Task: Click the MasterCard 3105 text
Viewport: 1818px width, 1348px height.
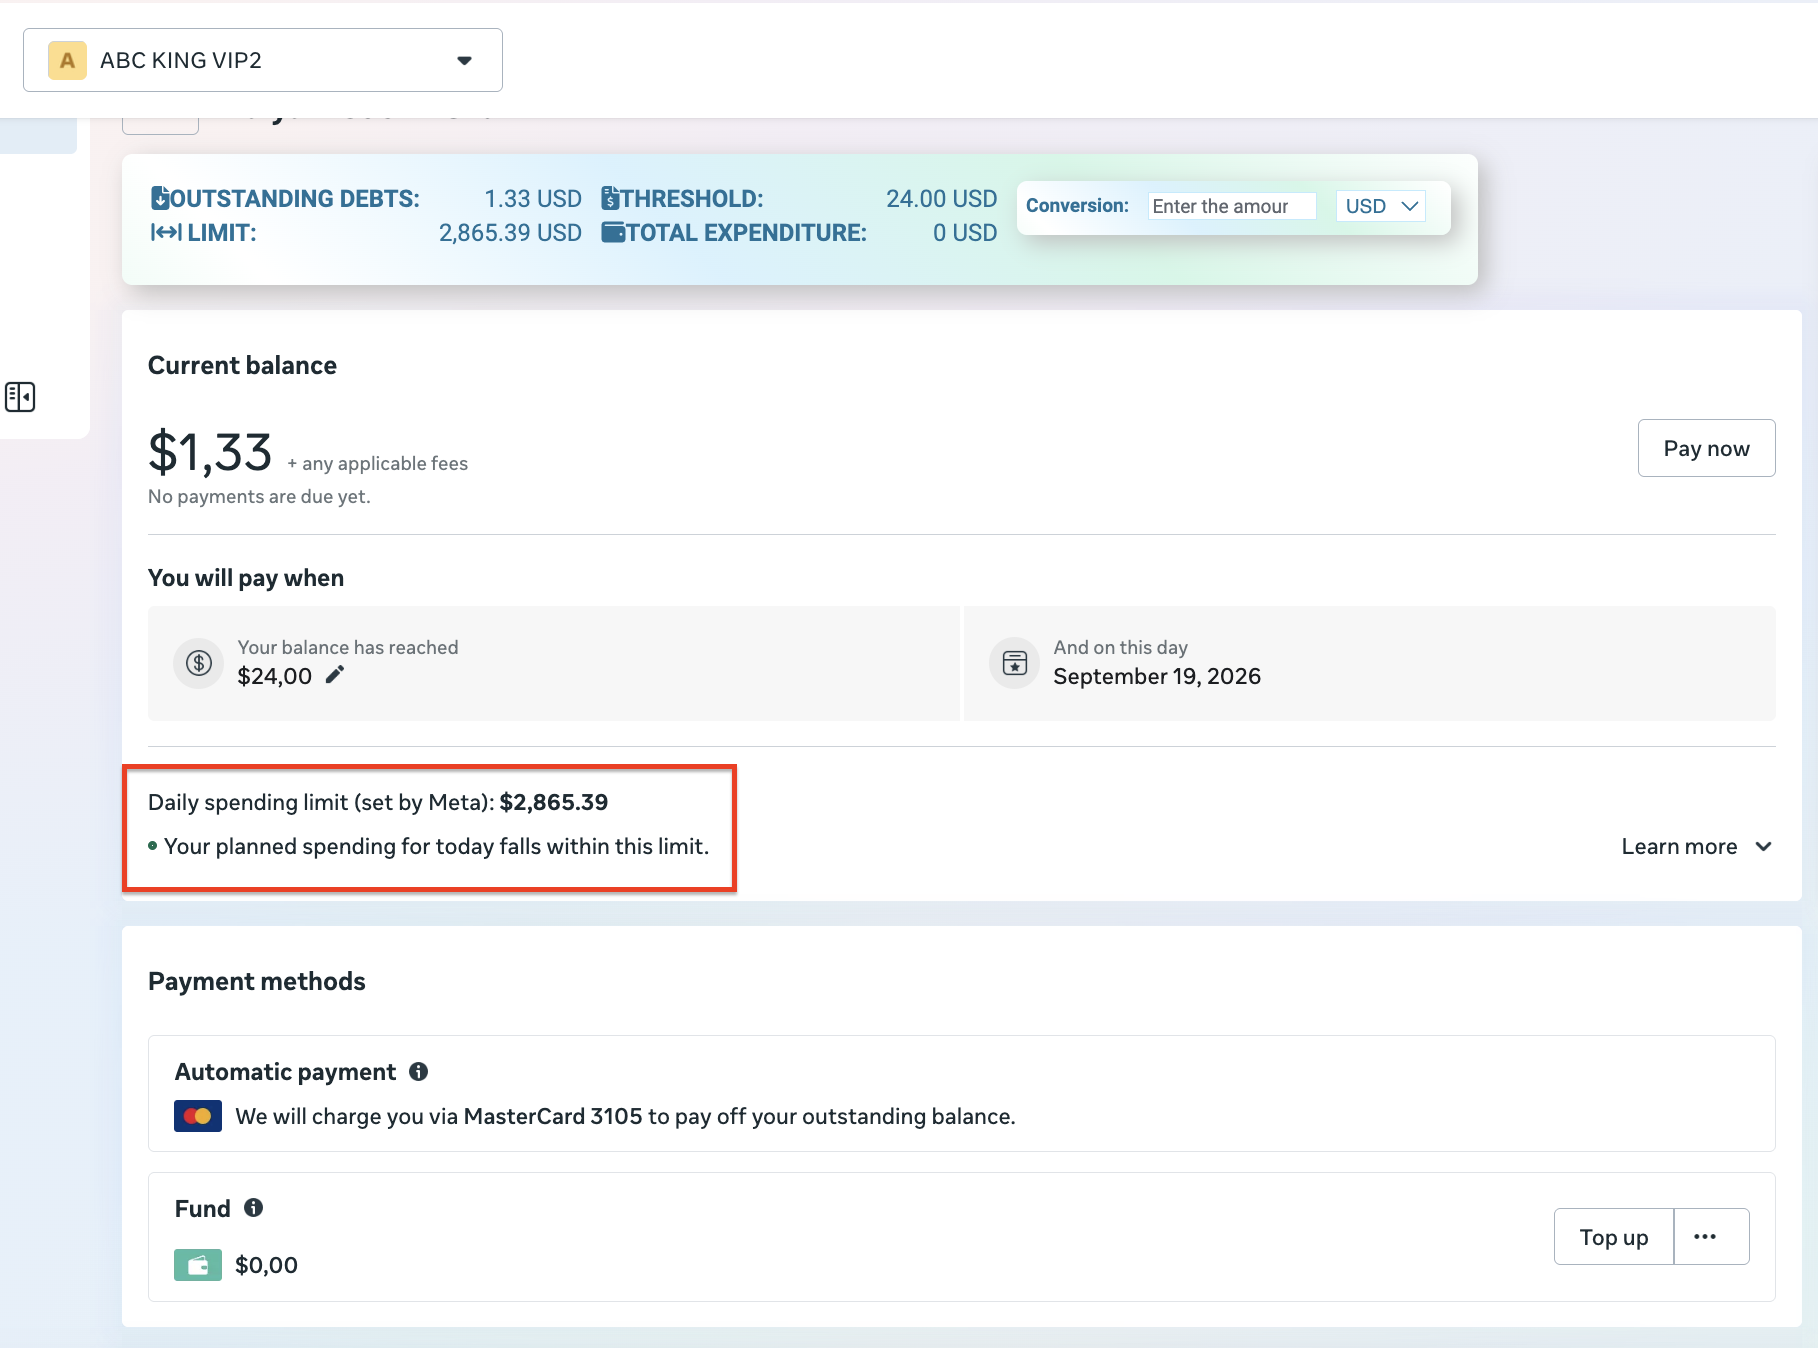Action: tap(553, 1116)
